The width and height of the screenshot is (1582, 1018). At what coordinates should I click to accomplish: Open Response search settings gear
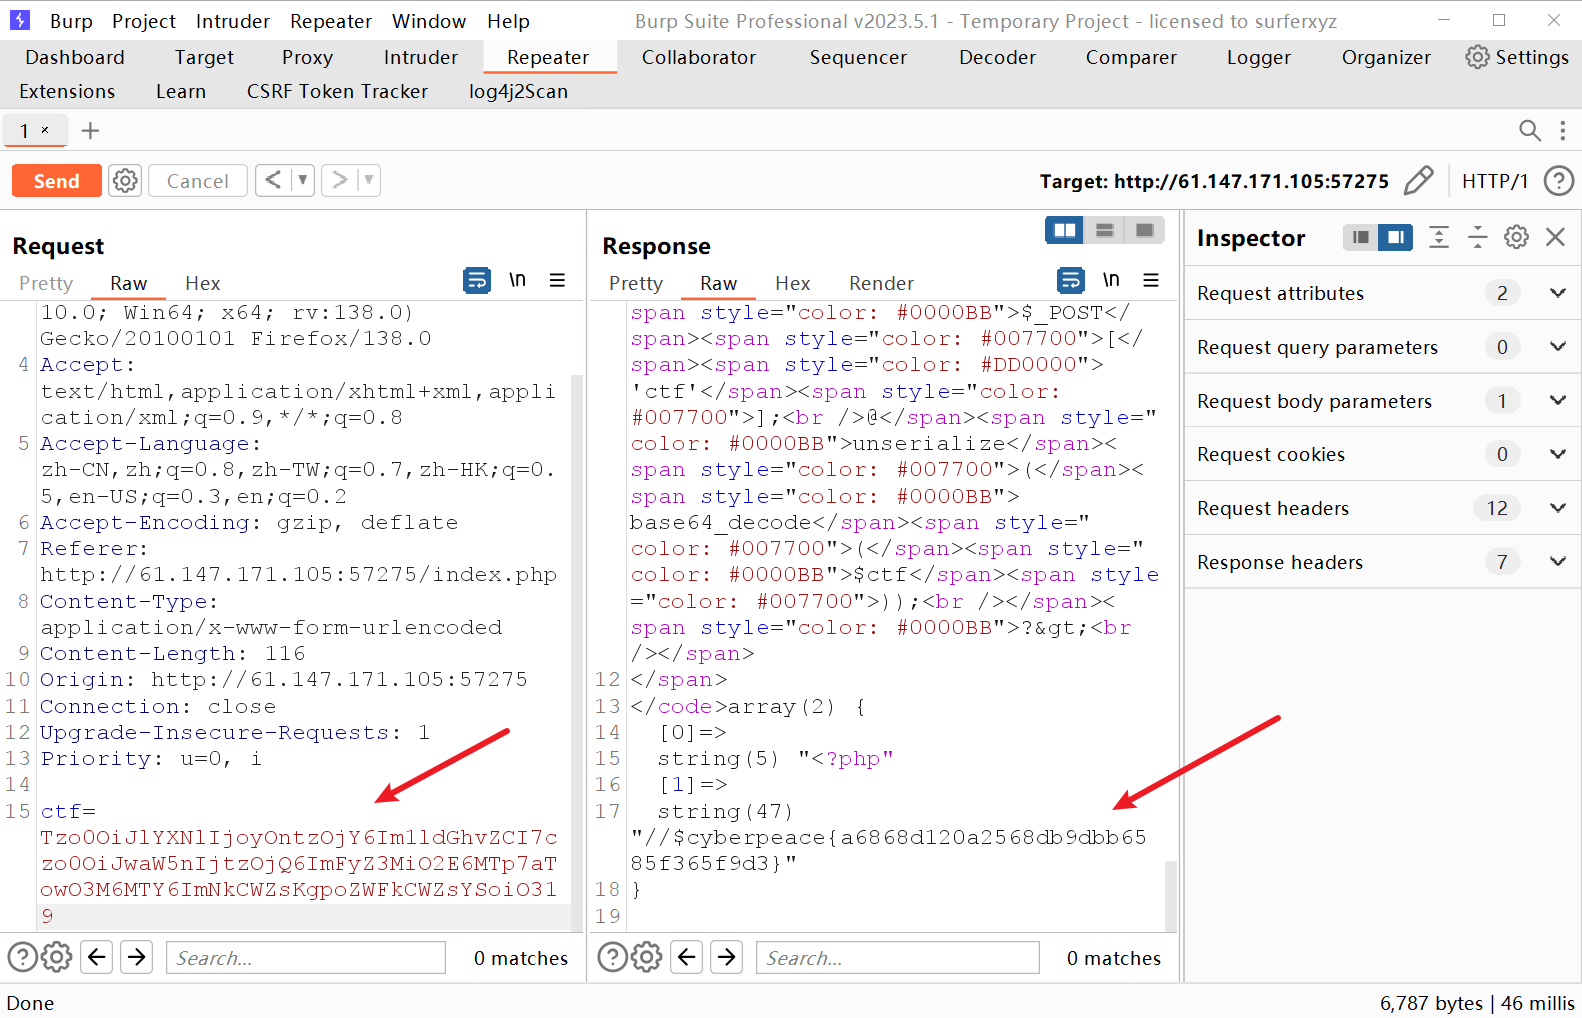click(647, 957)
